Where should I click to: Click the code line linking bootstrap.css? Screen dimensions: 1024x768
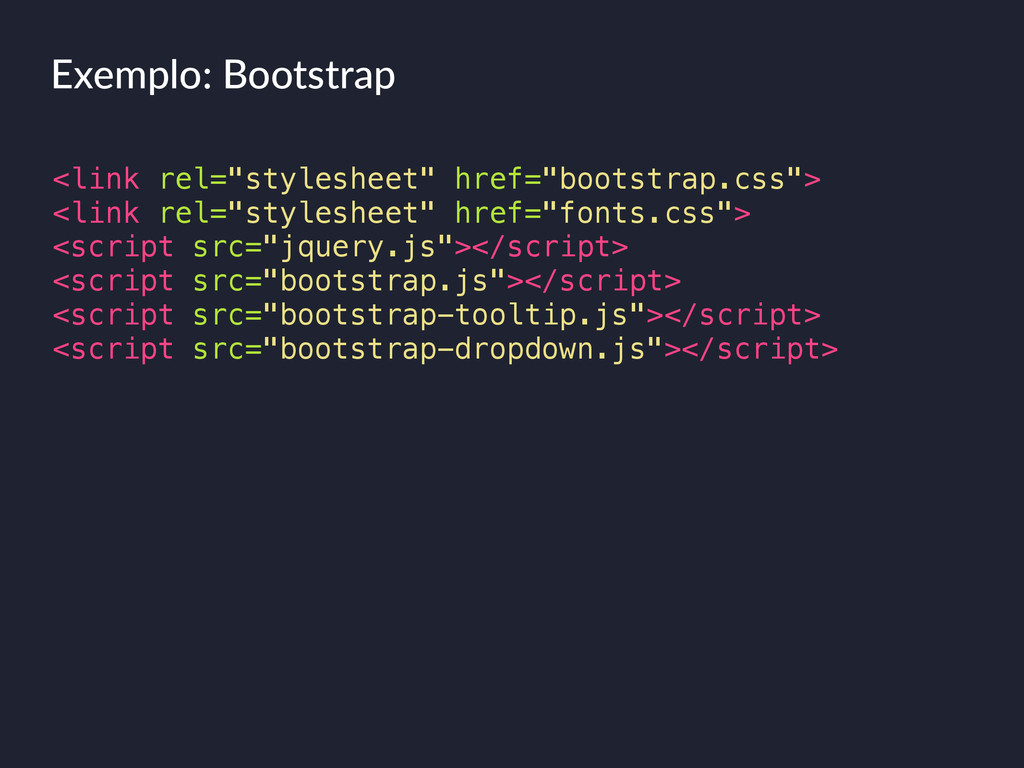[x=436, y=180]
